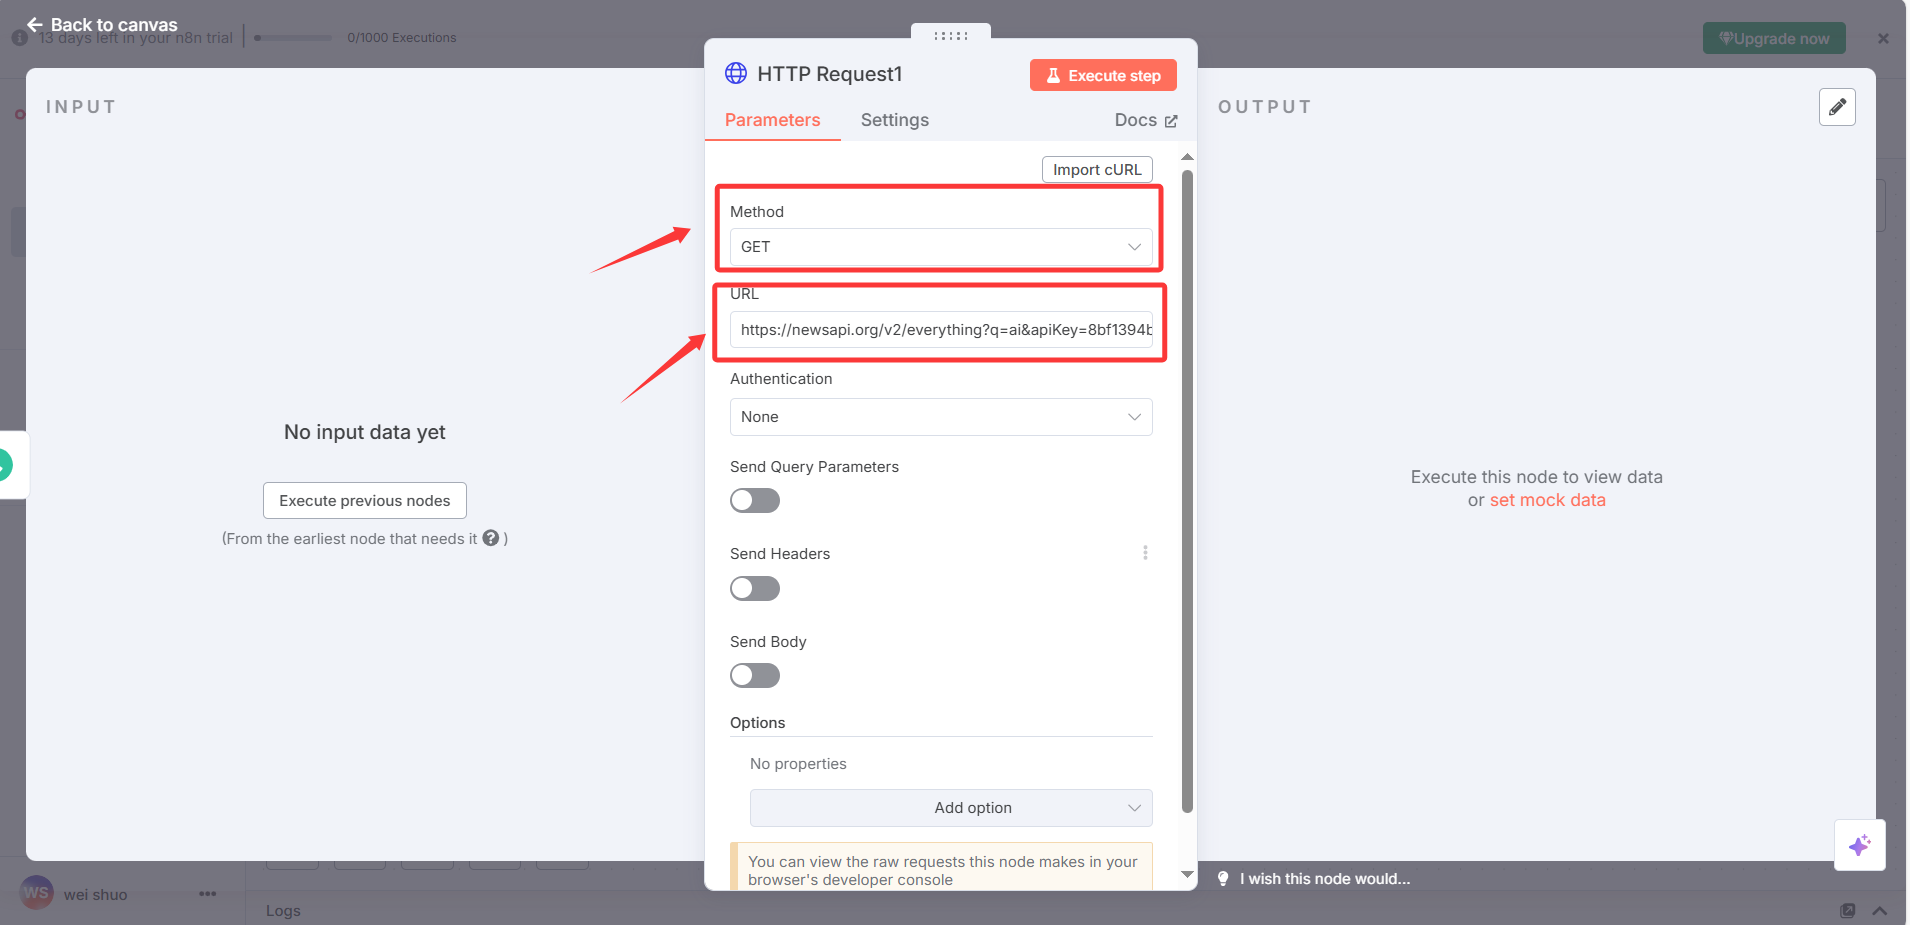The image size is (1910, 925).
Task: Click the executions usage progress bar
Action: click(x=293, y=38)
